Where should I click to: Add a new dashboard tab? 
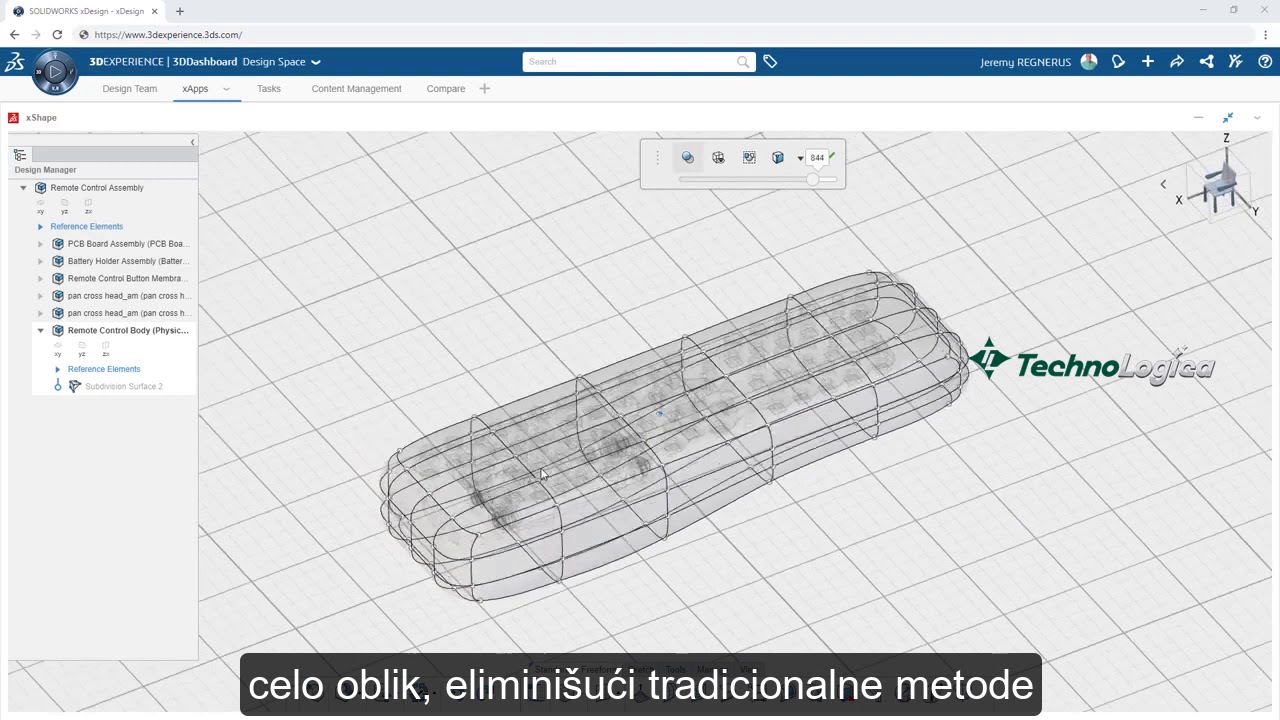pyautogui.click(x=485, y=89)
